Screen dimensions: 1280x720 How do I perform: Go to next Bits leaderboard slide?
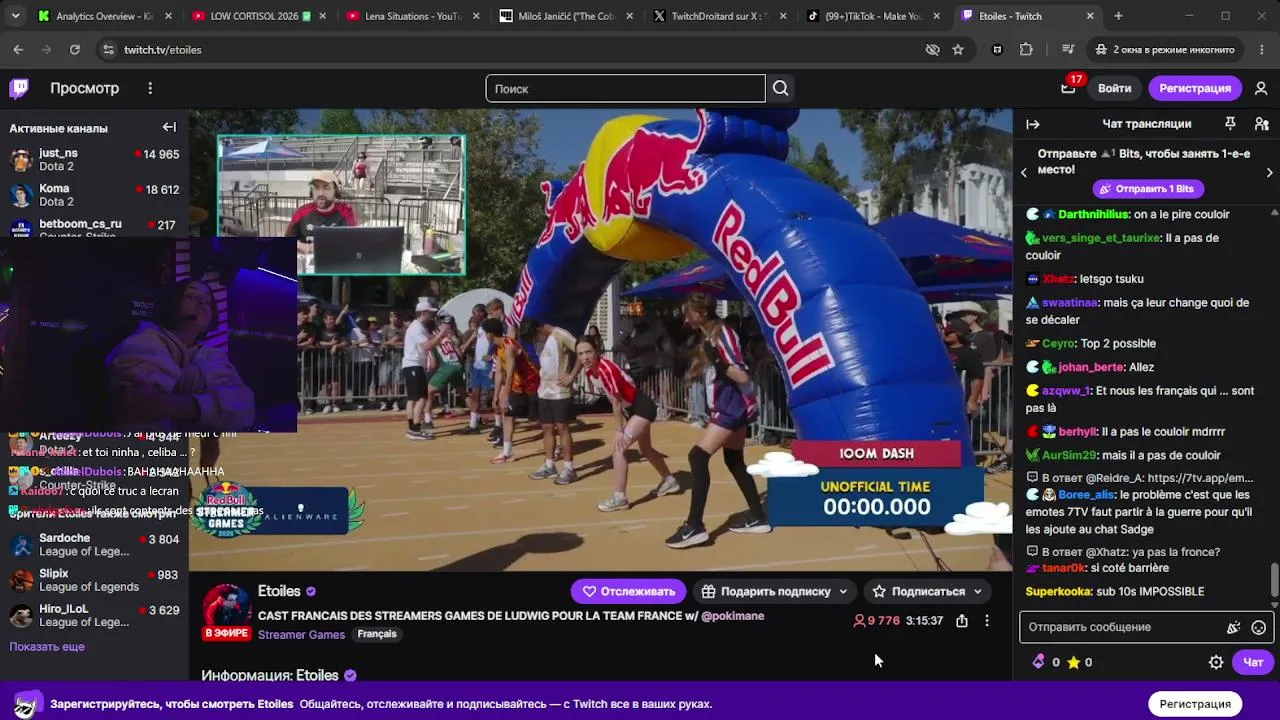[x=1270, y=172]
